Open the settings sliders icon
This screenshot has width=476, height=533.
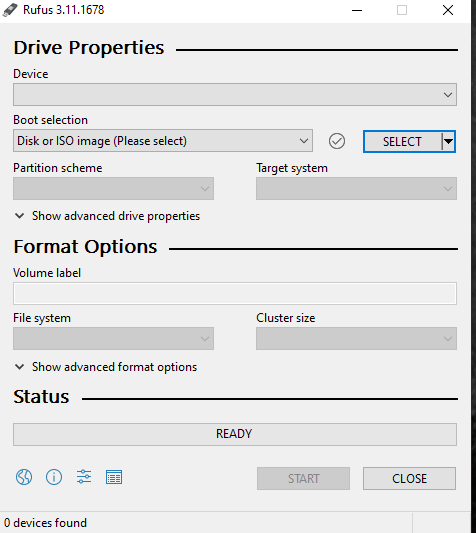[84, 477]
